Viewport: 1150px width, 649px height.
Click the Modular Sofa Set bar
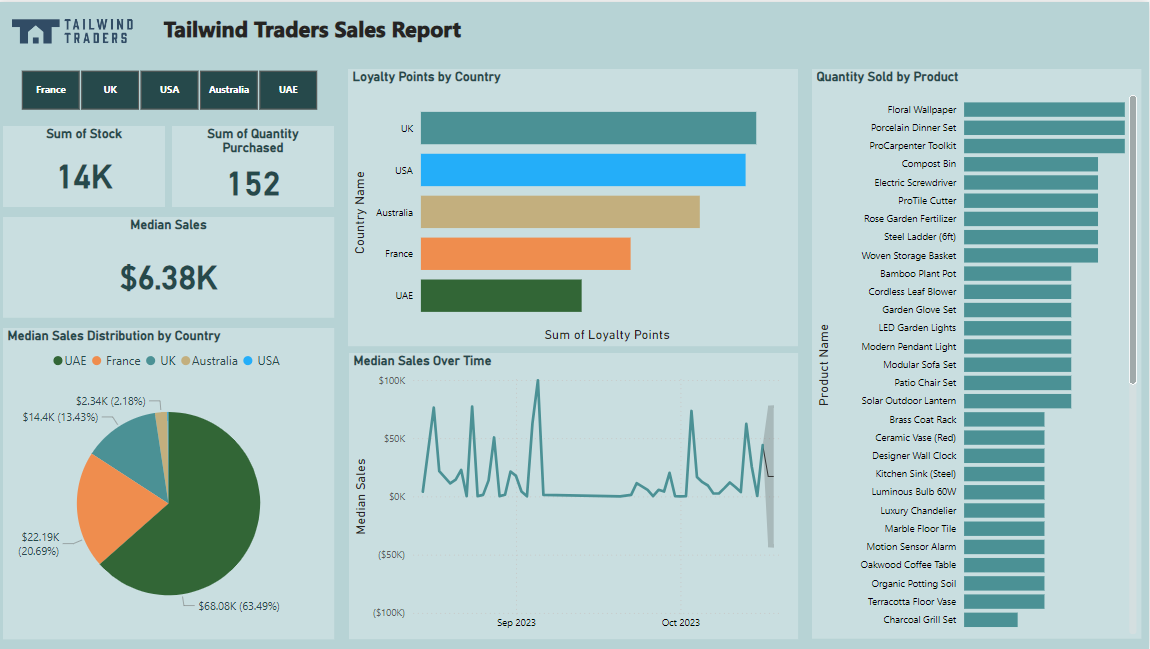[x=1018, y=364]
